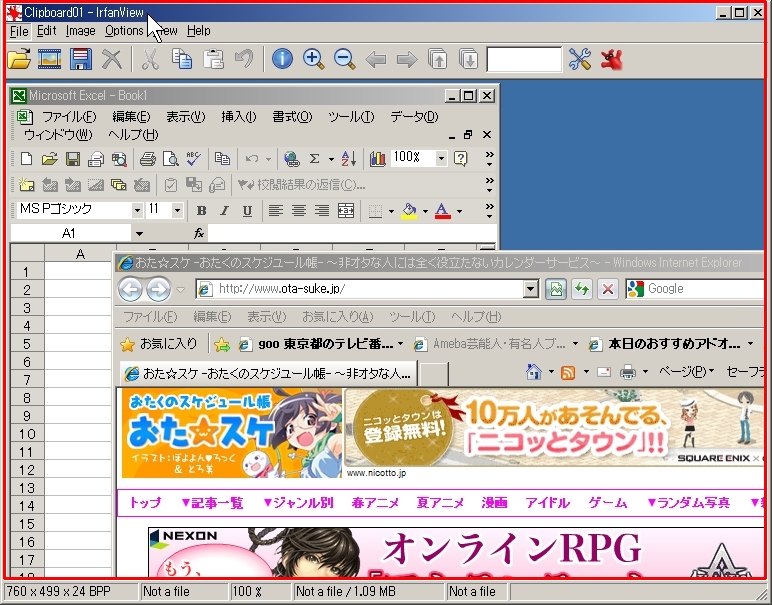
Task: Open the Excel font color dropdown arrow
Action: click(459, 211)
